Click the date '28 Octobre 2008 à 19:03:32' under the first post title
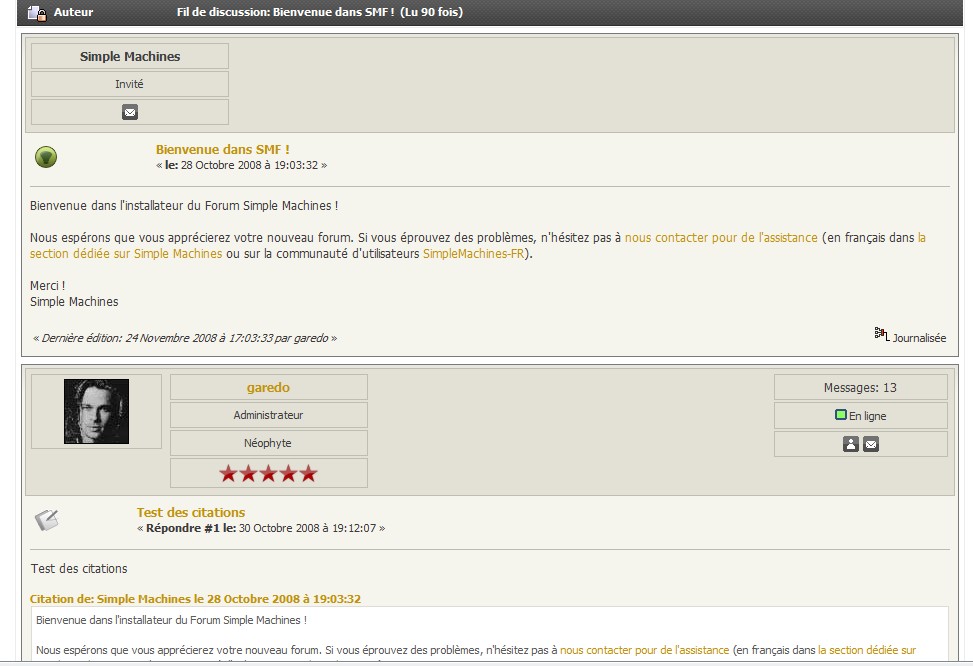 [249, 165]
